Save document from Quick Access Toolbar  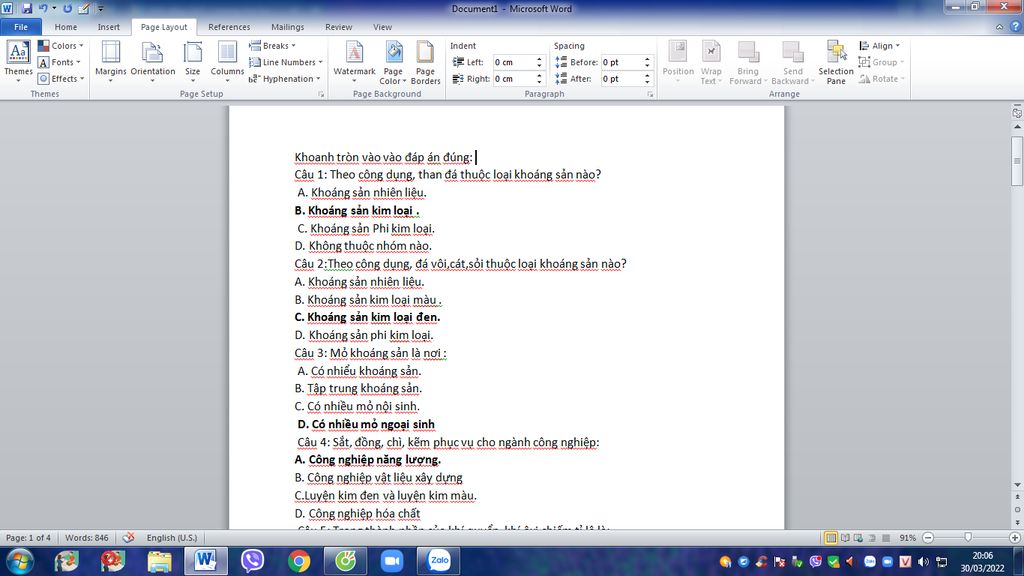[x=27, y=8]
